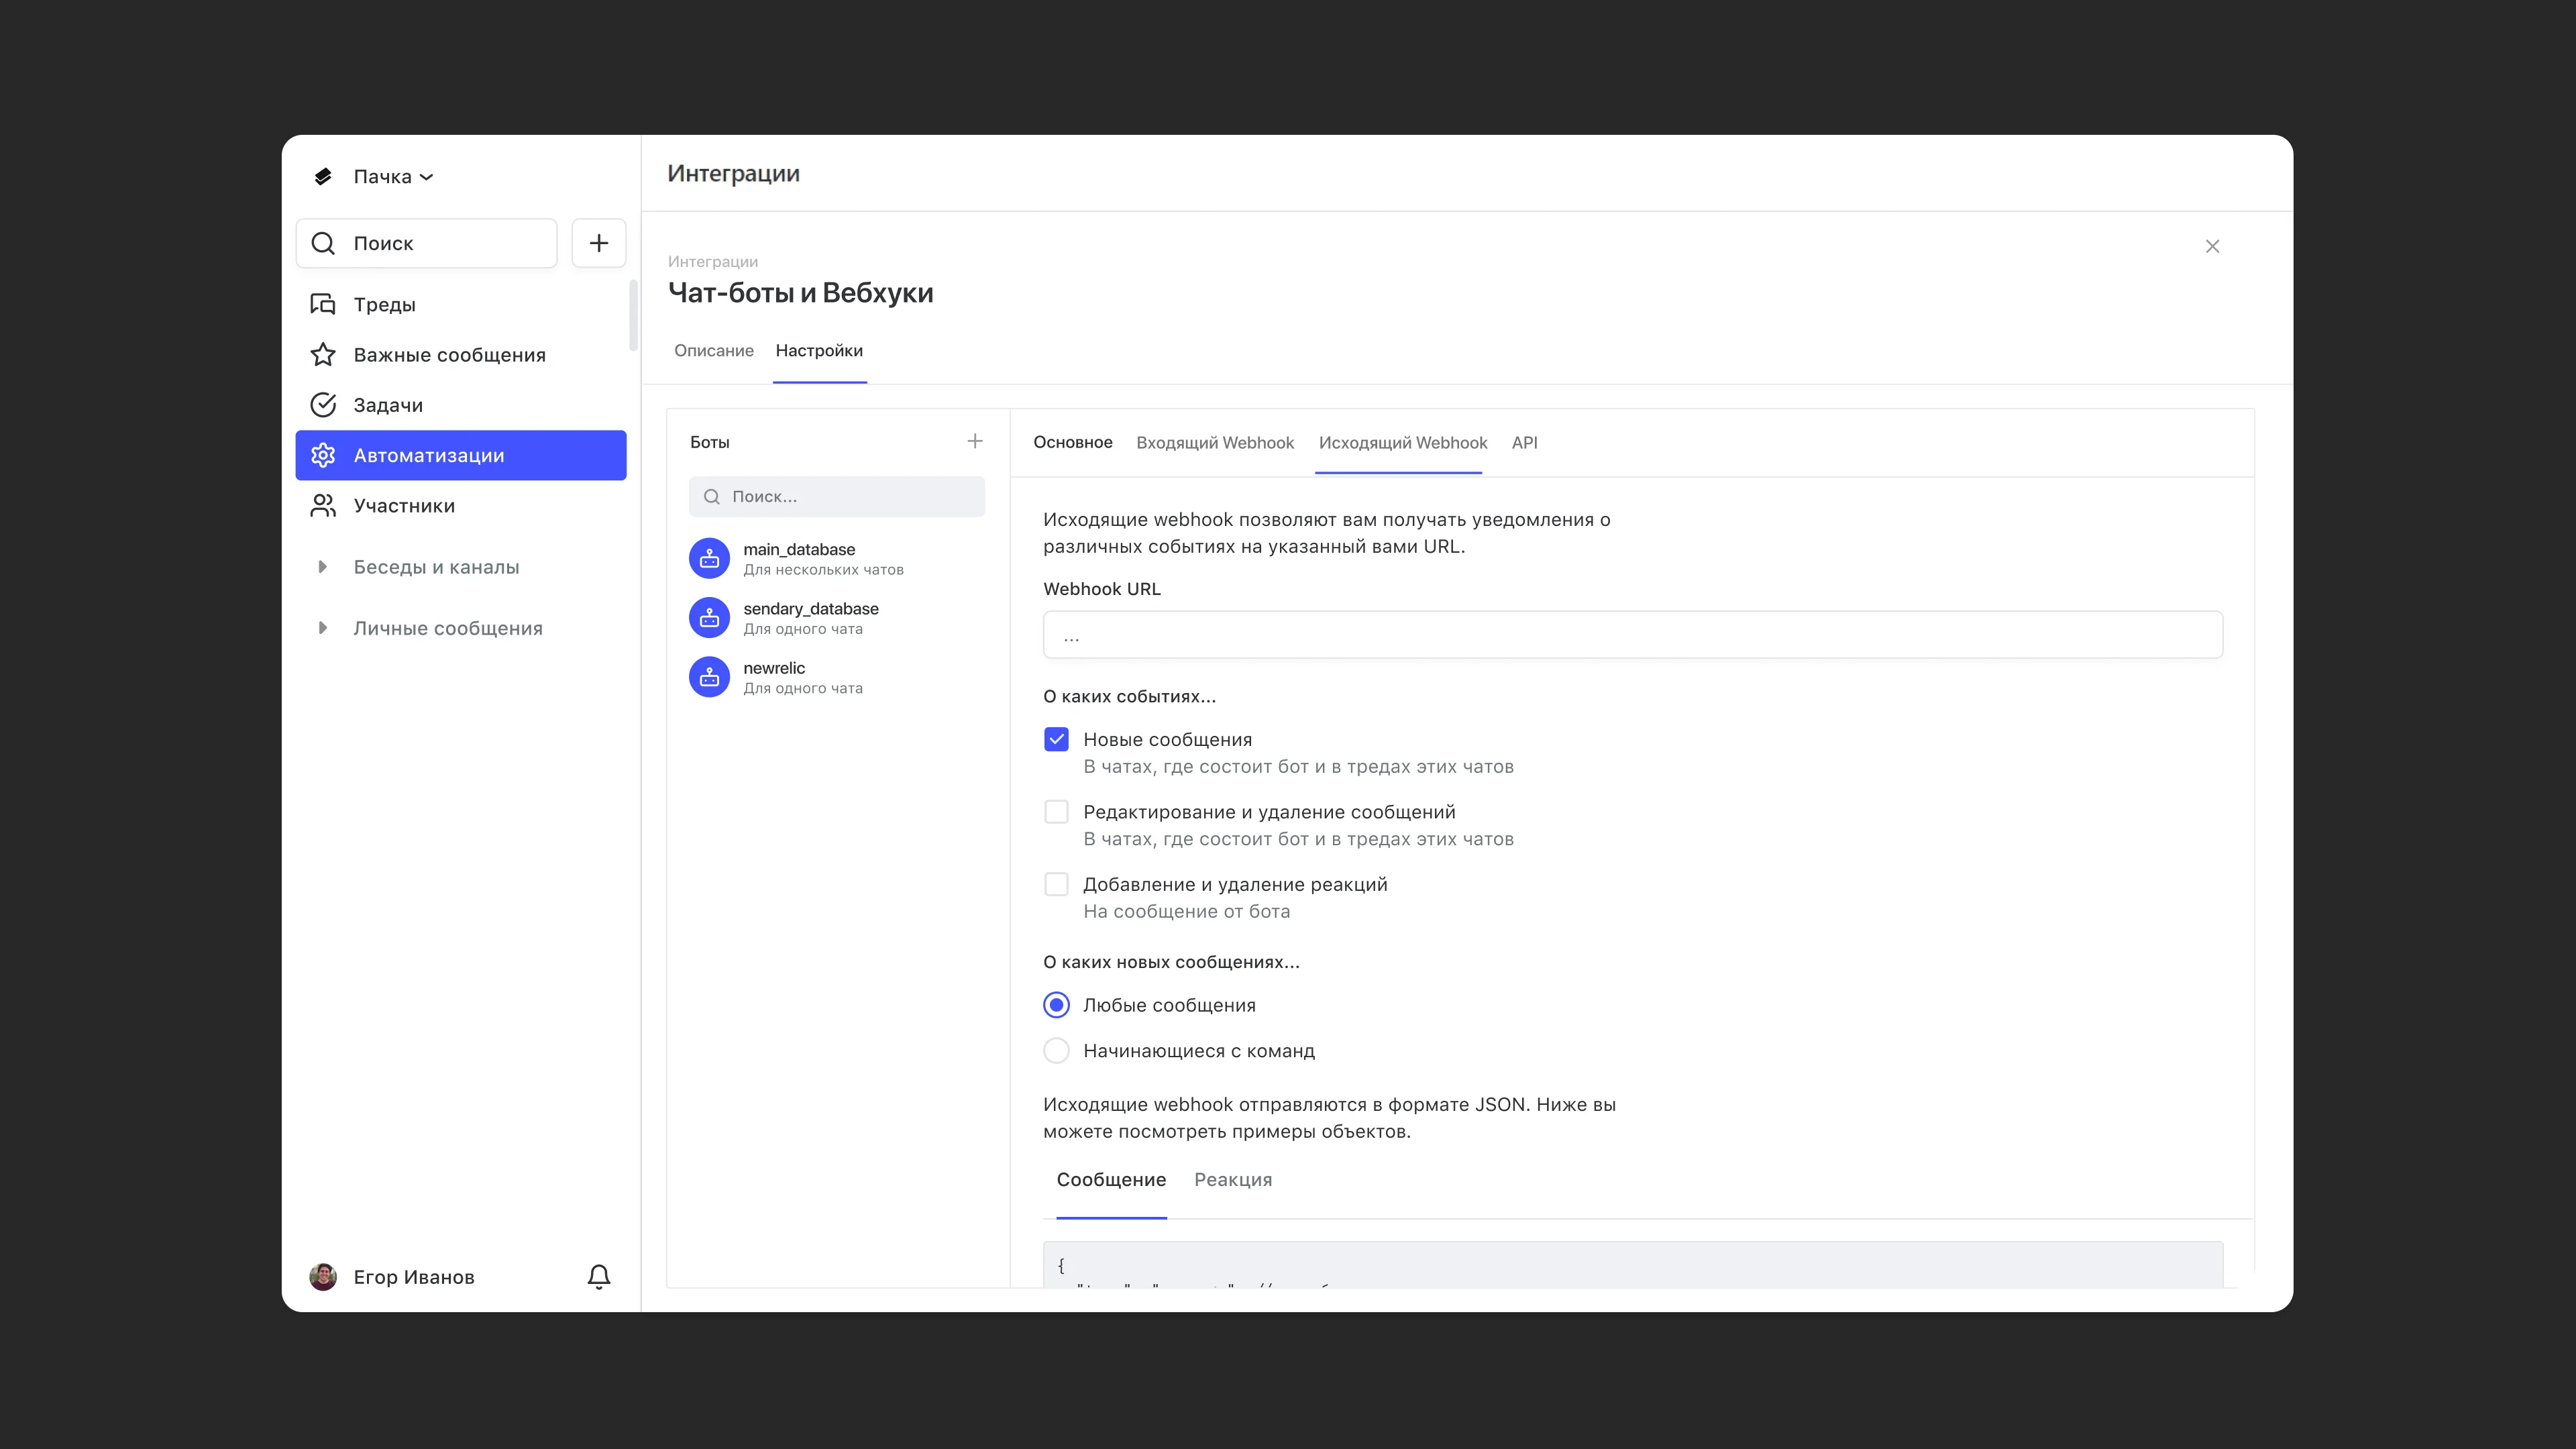Click the plus button next to search

coord(598,243)
